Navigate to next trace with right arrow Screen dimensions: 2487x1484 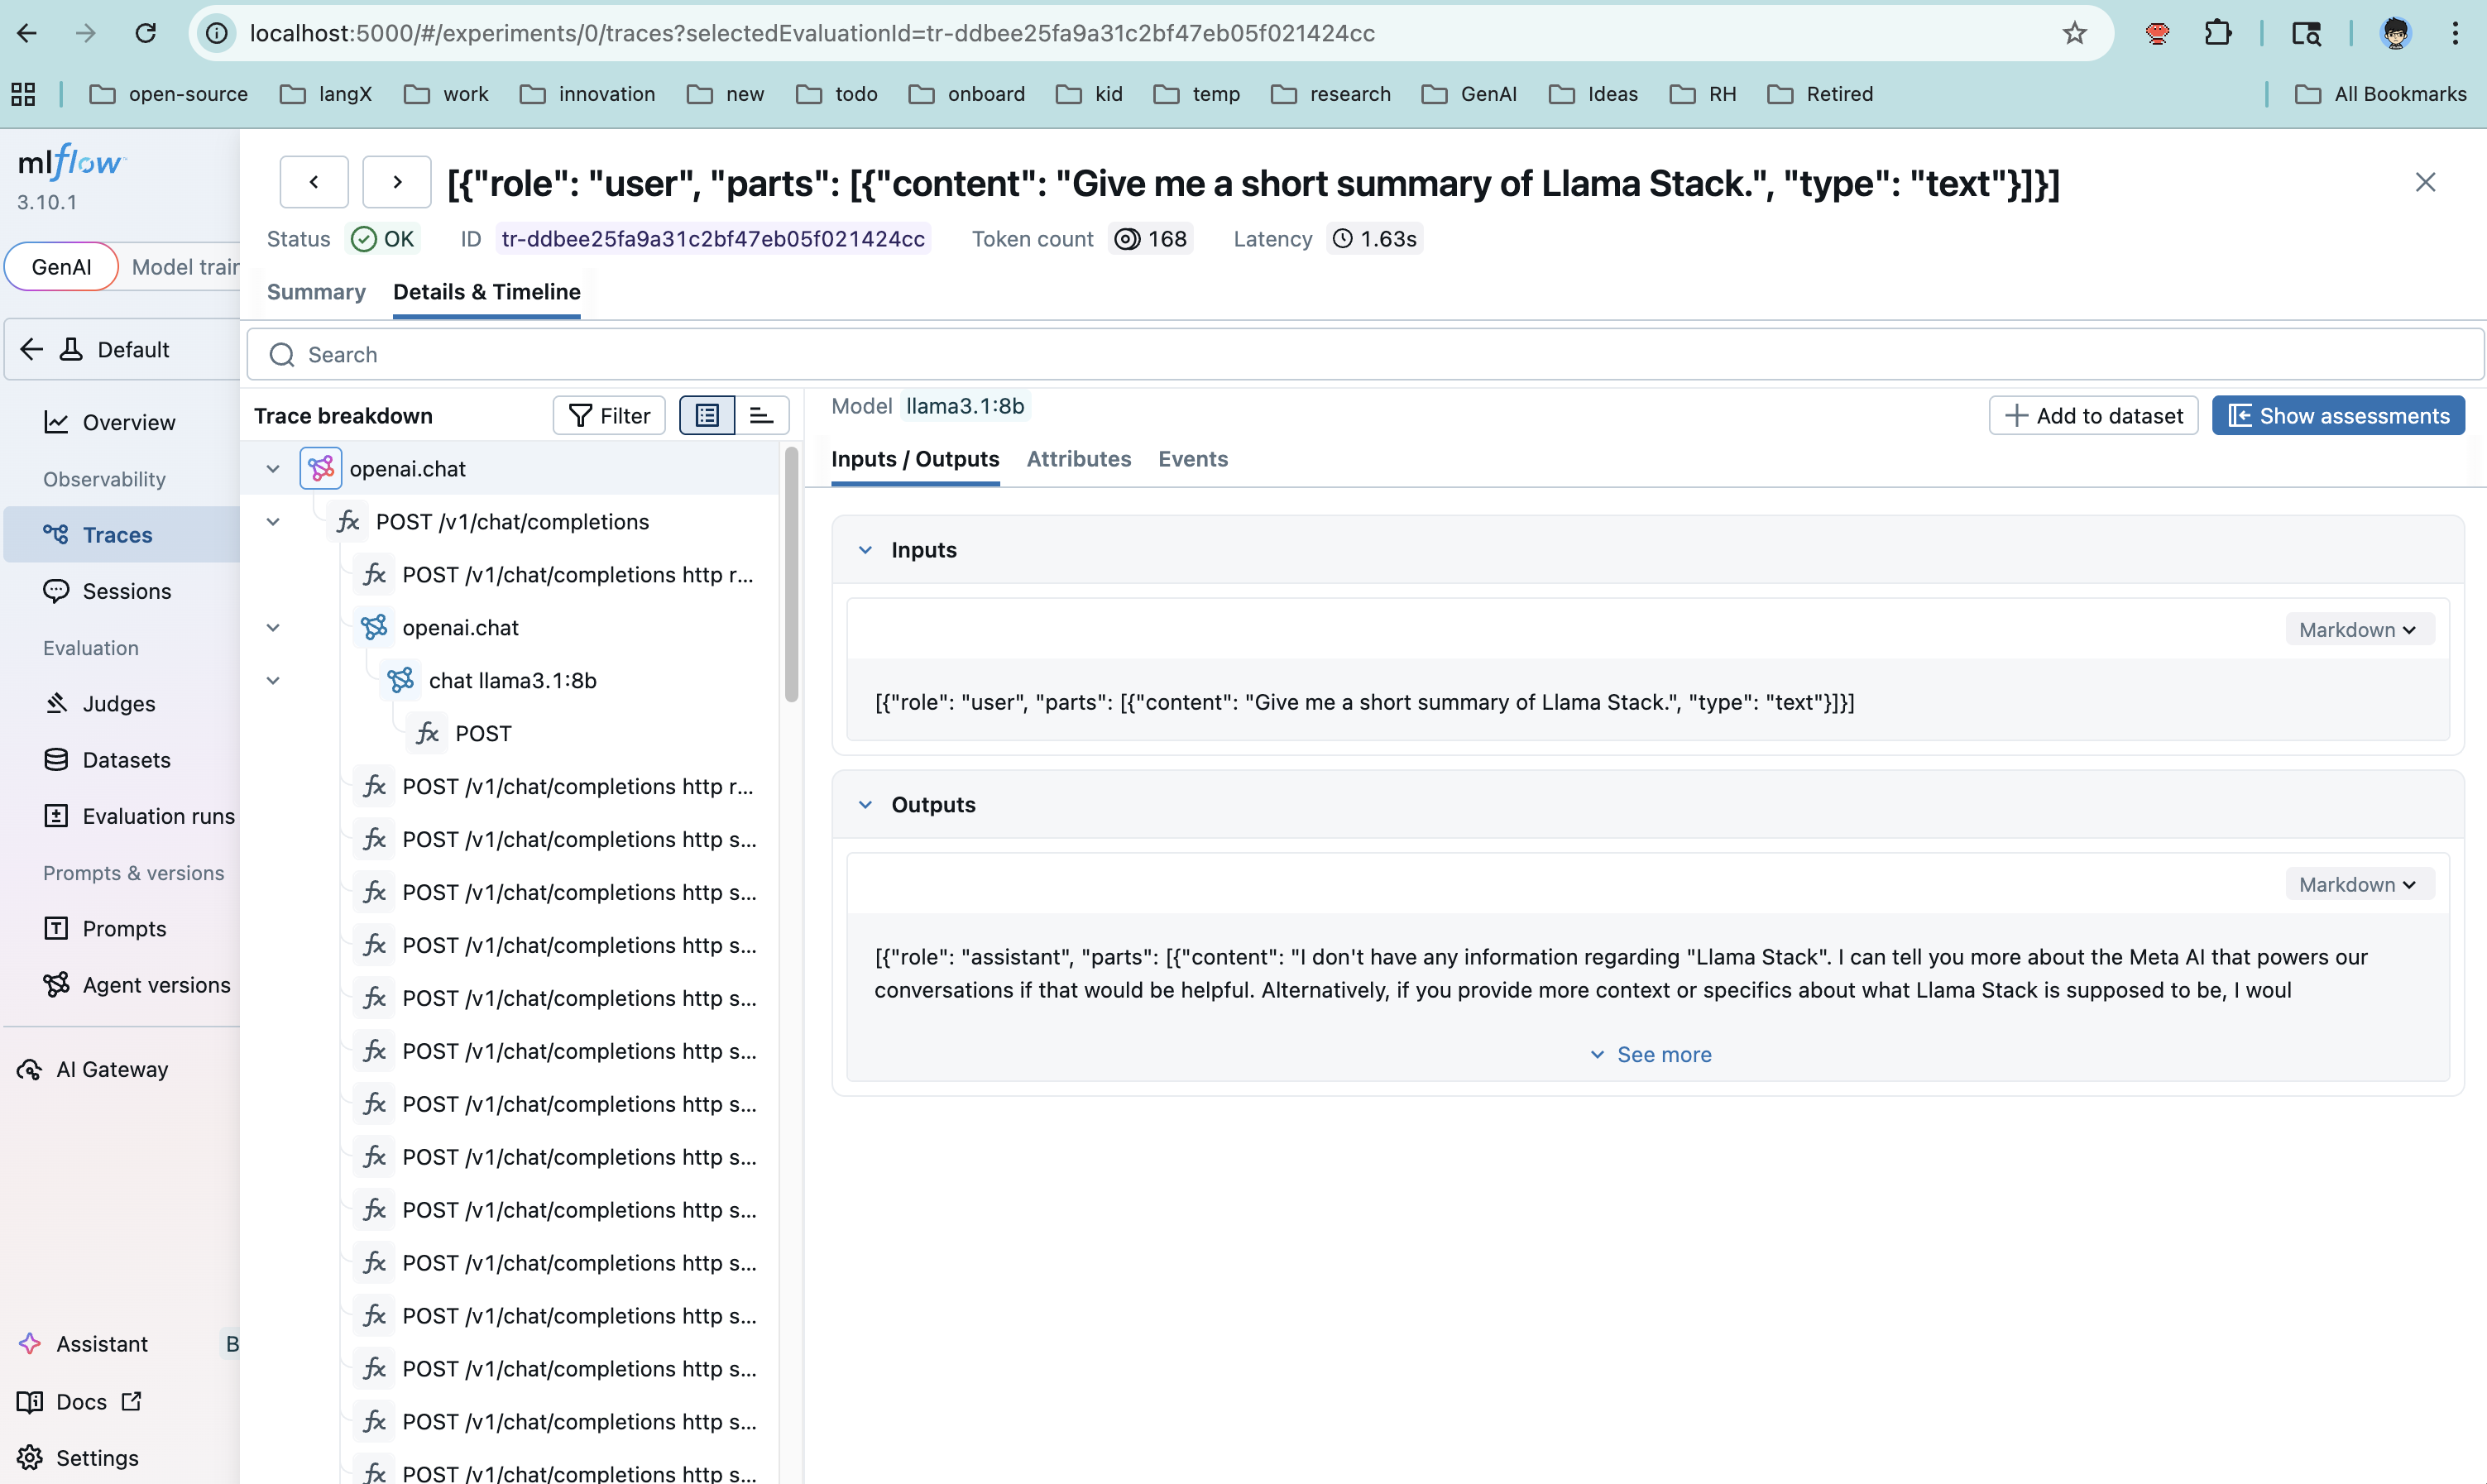(397, 182)
